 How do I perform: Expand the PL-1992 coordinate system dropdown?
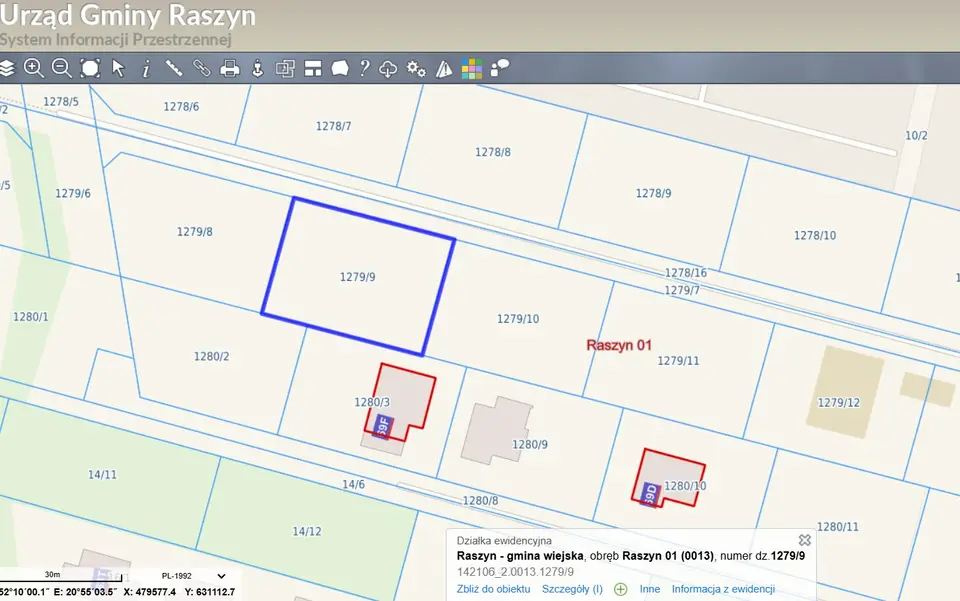pyautogui.click(x=222, y=576)
